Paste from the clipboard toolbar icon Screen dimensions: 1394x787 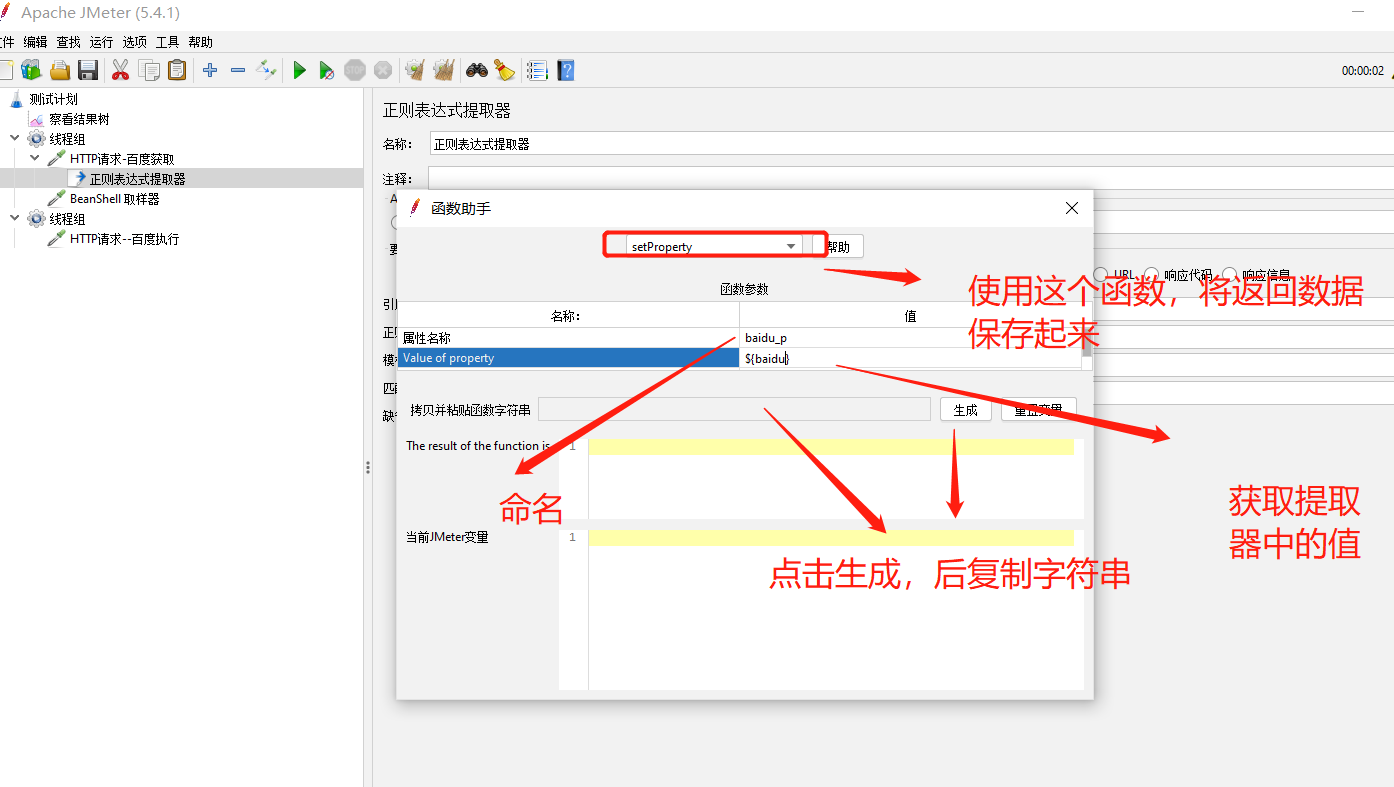pyautogui.click(x=177, y=70)
